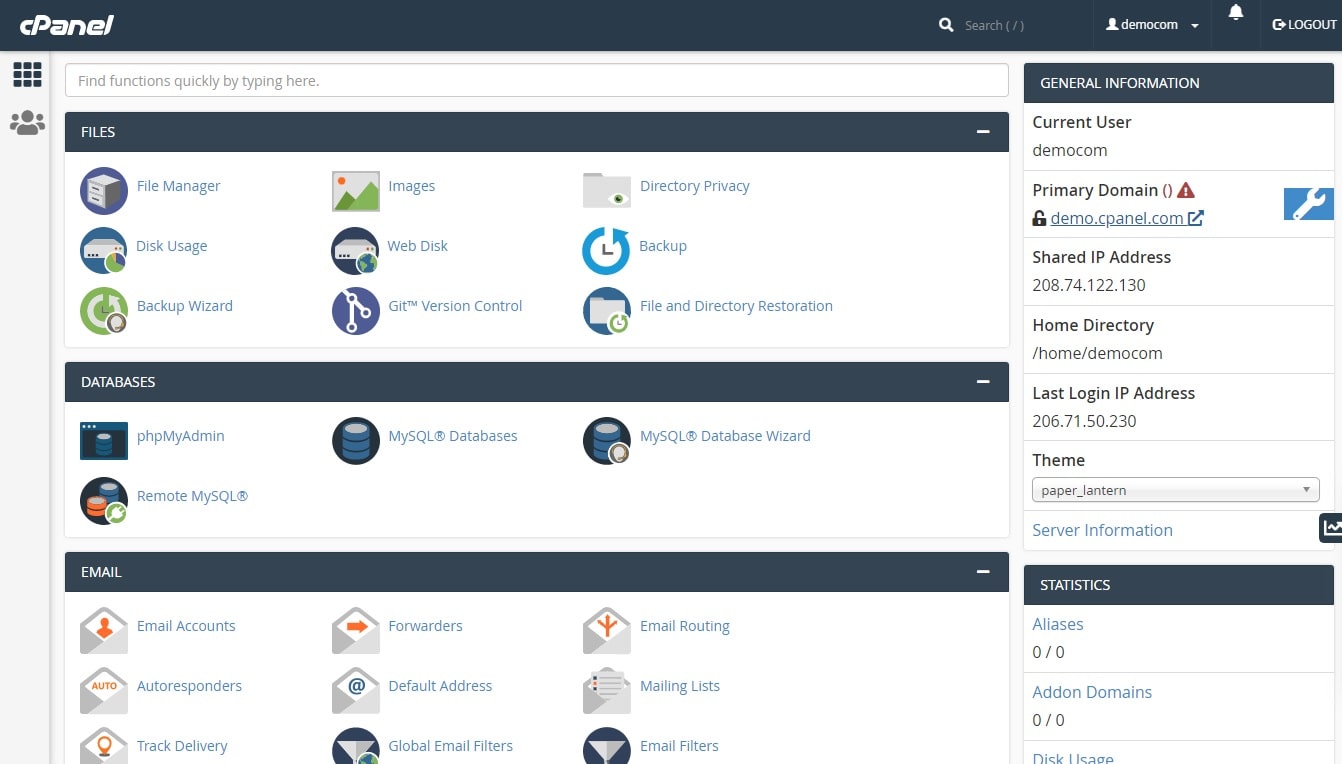Click the top Search ( / ) field
This screenshot has height=764, width=1342.
click(1020, 25)
